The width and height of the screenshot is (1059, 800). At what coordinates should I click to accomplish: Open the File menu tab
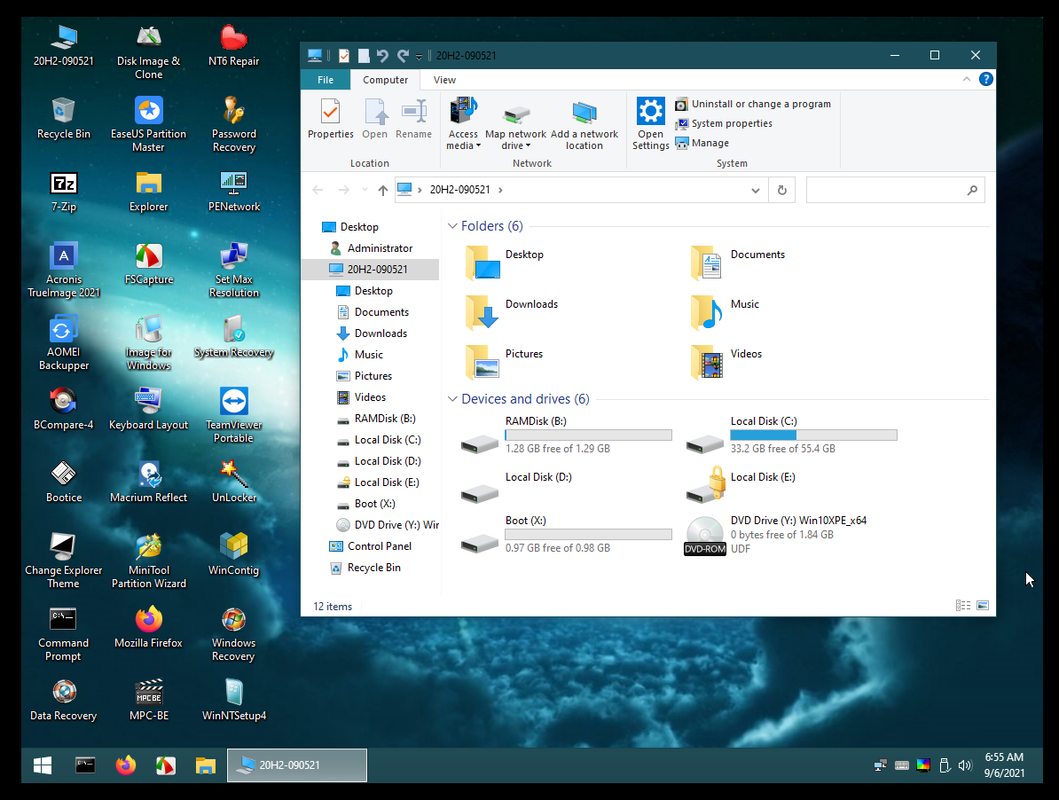click(x=326, y=80)
